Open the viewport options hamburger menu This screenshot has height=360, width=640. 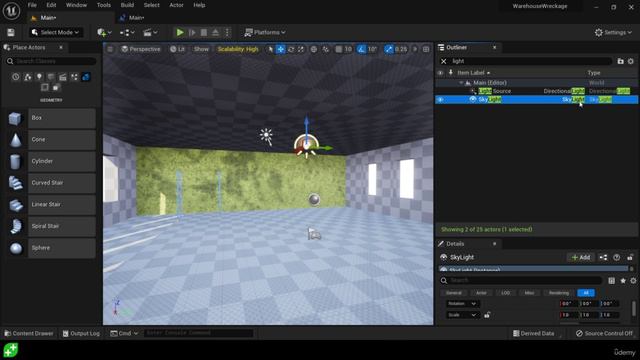pyautogui.click(x=110, y=49)
